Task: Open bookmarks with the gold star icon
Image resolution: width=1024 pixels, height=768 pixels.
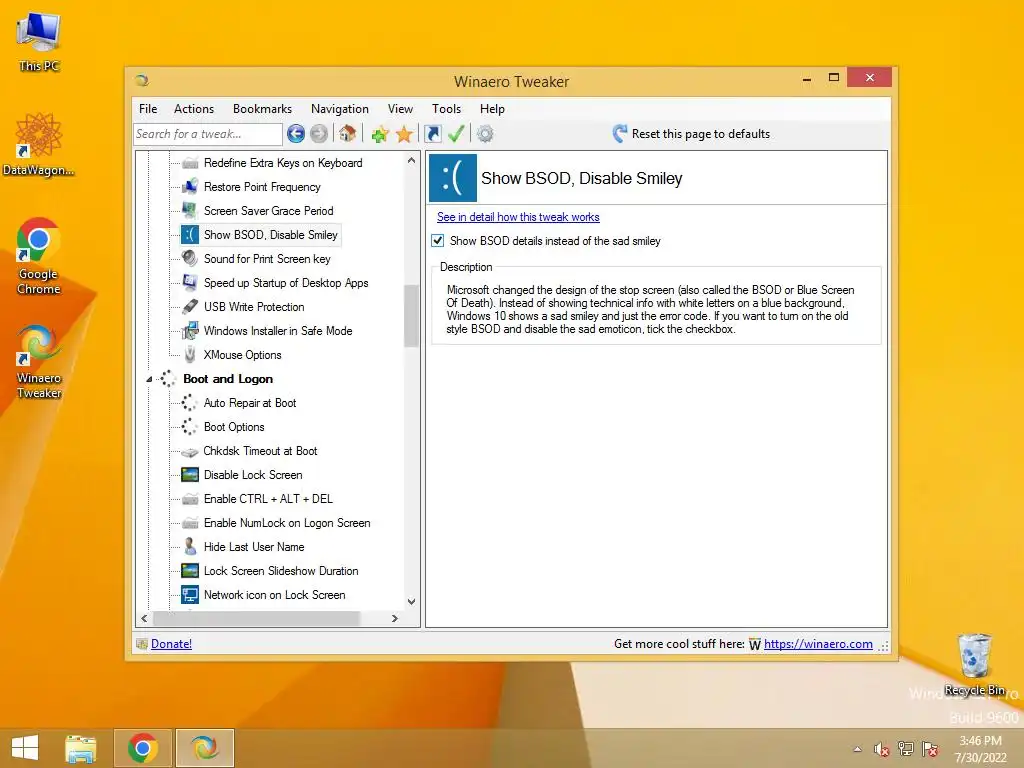Action: [x=404, y=134]
